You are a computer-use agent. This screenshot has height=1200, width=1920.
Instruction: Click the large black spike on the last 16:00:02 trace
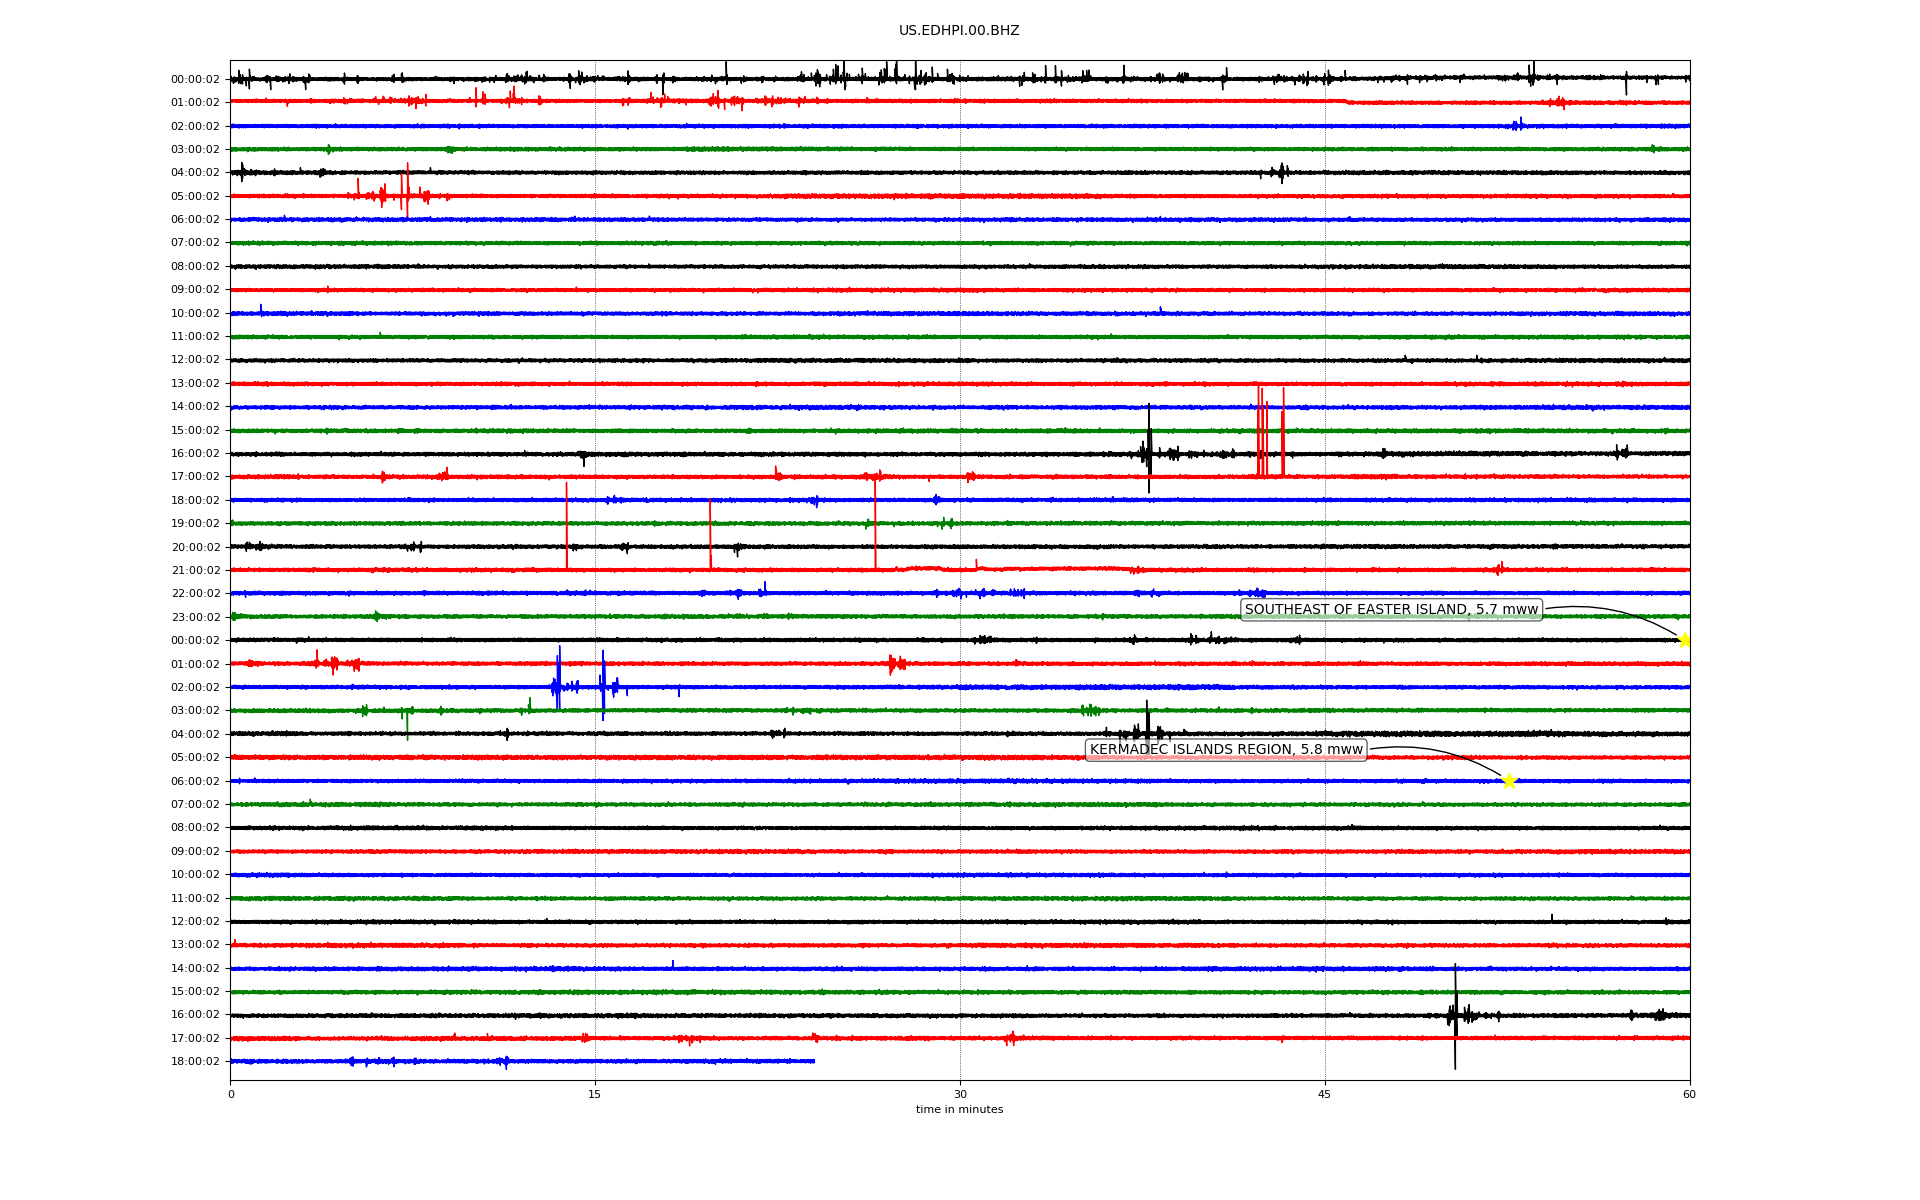pyautogui.click(x=1455, y=1015)
